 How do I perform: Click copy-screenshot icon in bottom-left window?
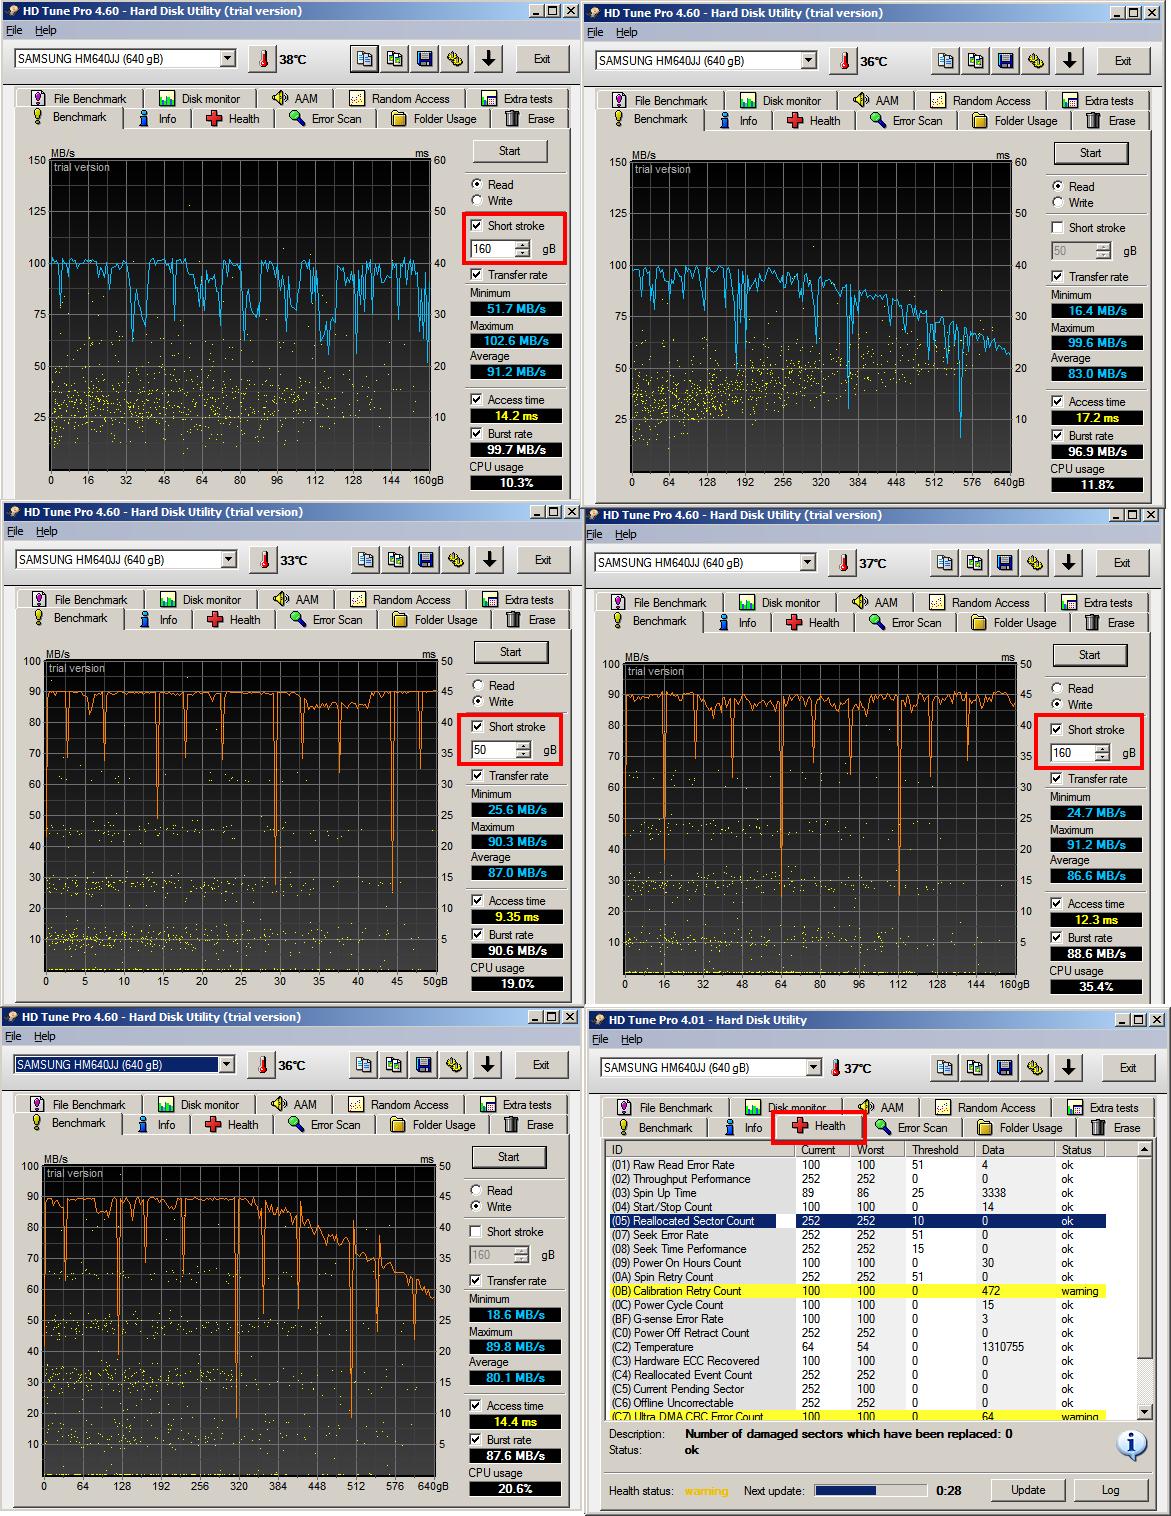click(394, 1065)
